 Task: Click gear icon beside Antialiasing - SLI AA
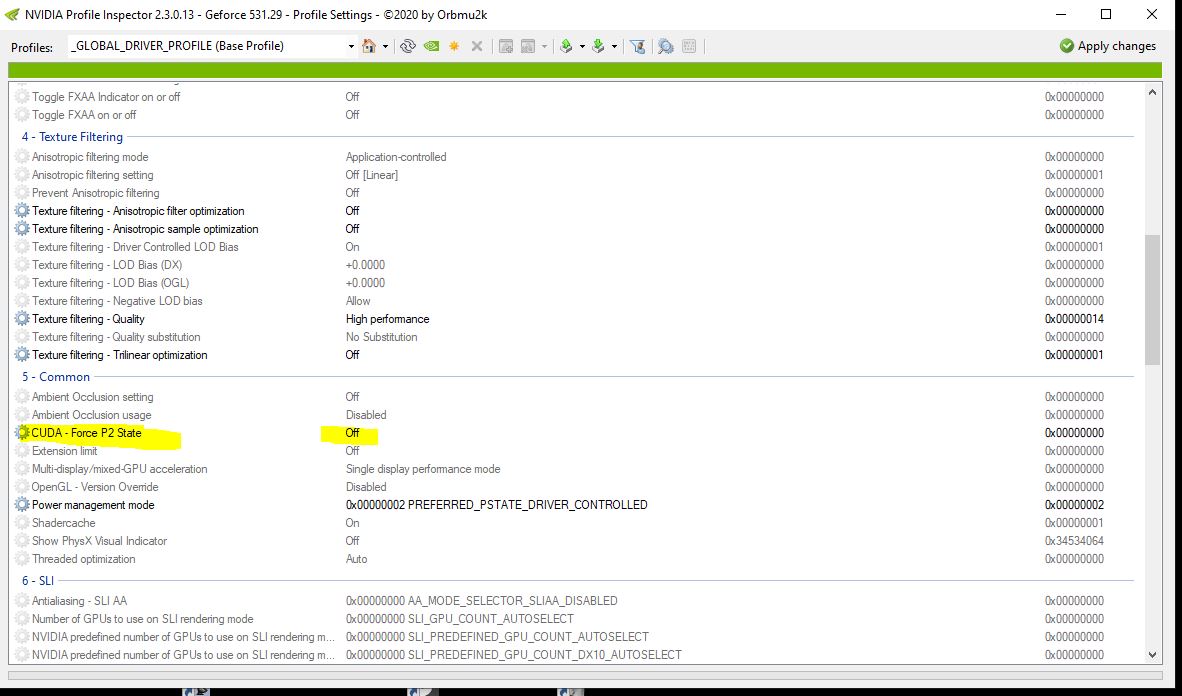pyautogui.click(x=23, y=601)
